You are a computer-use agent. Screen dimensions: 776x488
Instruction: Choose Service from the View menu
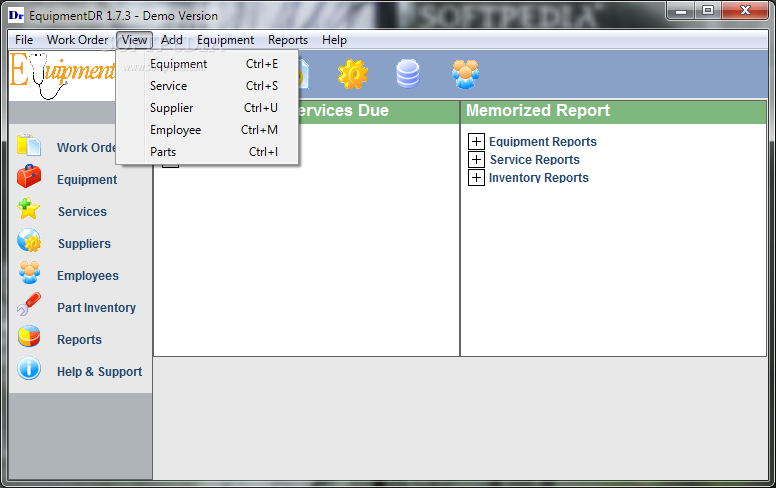(x=207, y=86)
